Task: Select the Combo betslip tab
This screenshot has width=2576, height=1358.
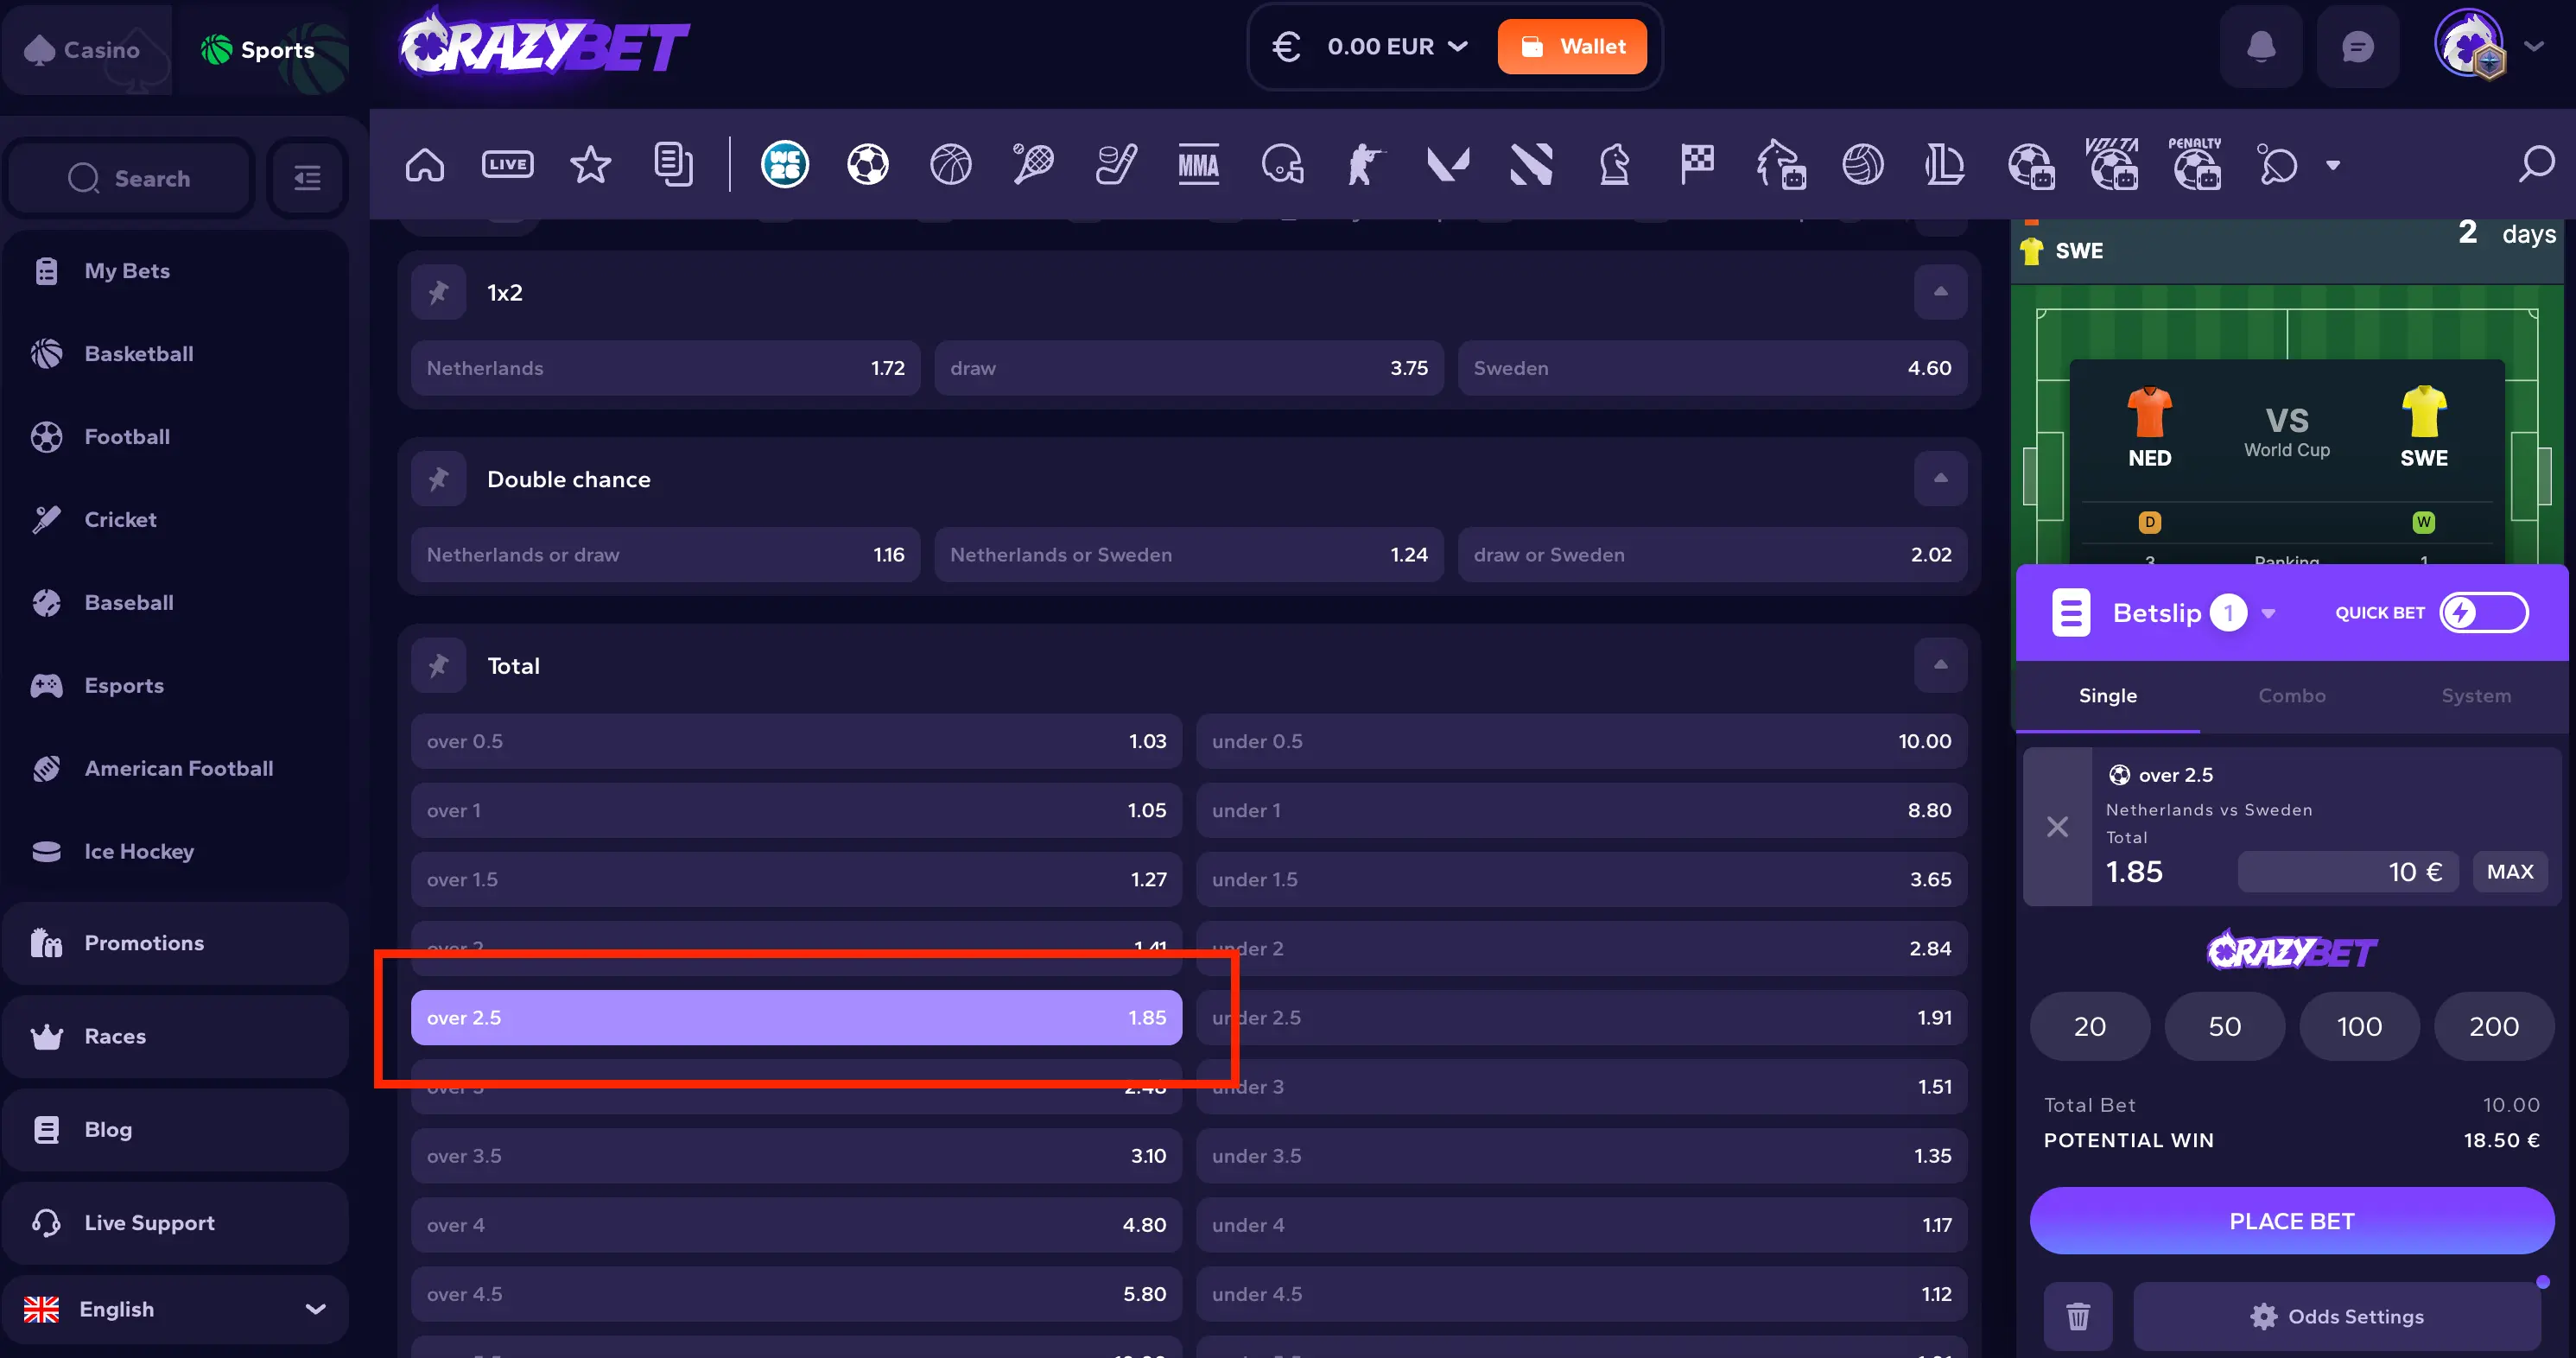Action: click(2291, 696)
